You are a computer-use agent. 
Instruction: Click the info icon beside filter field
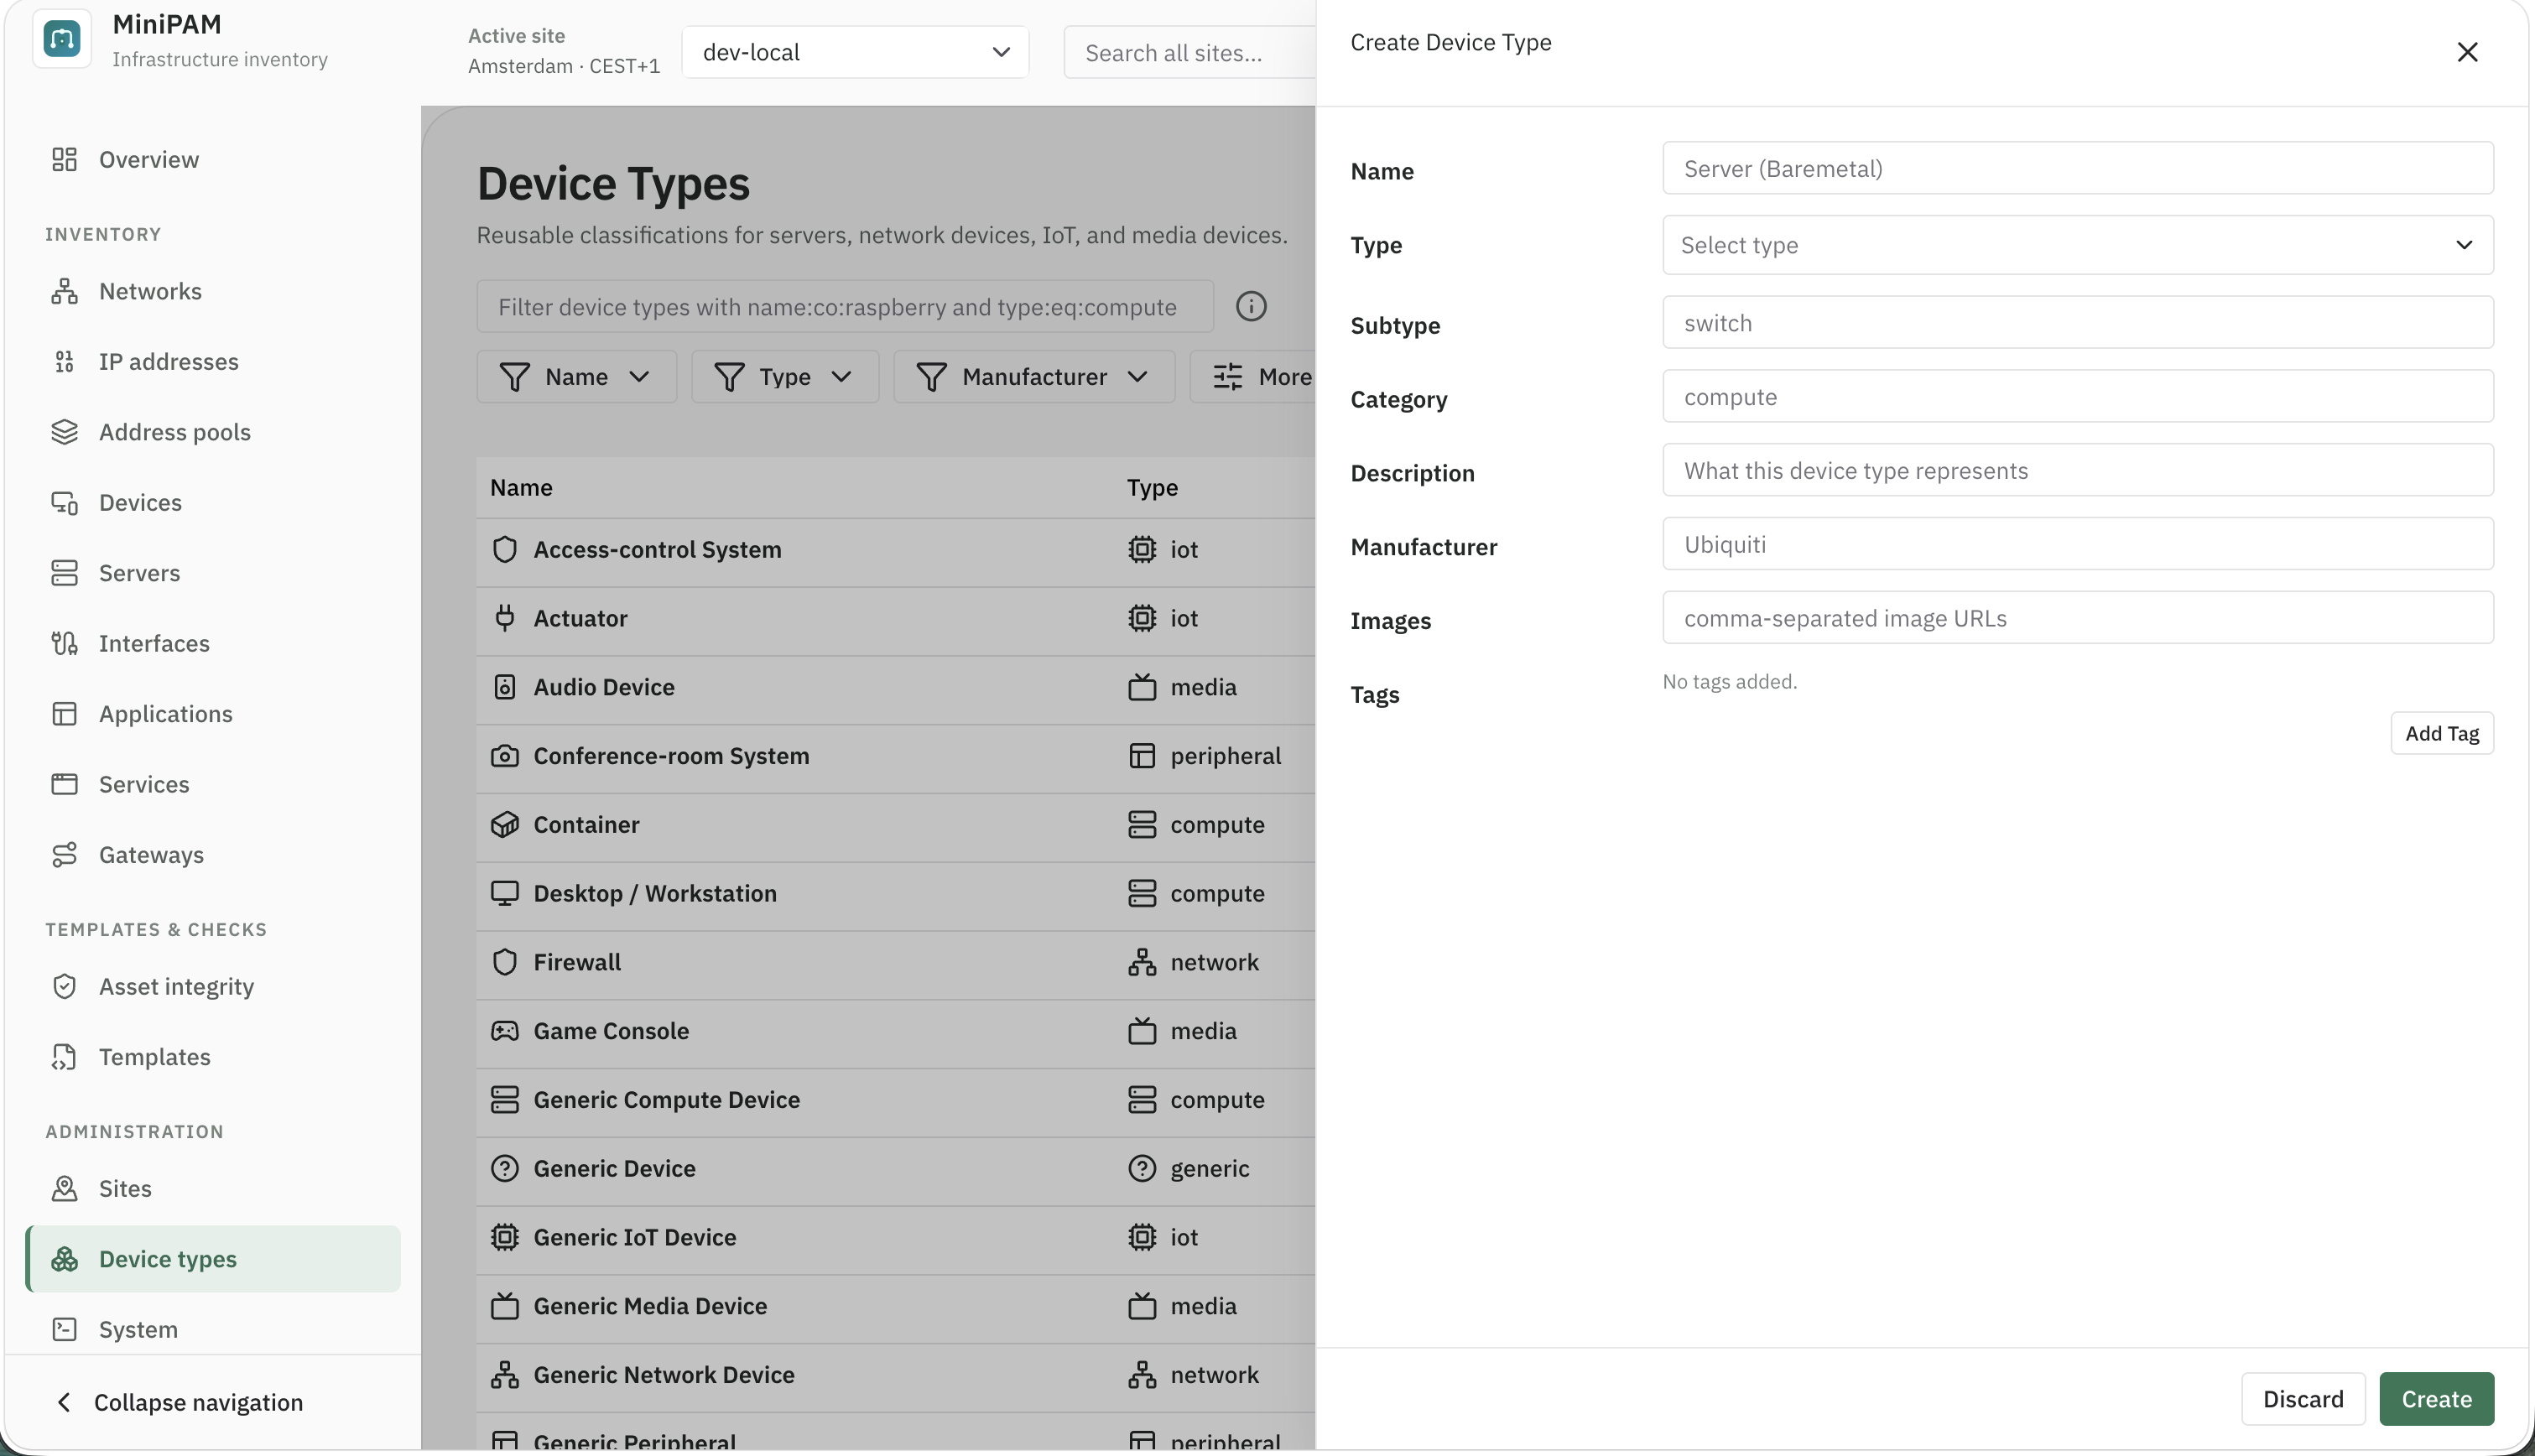pyautogui.click(x=1251, y=306)
